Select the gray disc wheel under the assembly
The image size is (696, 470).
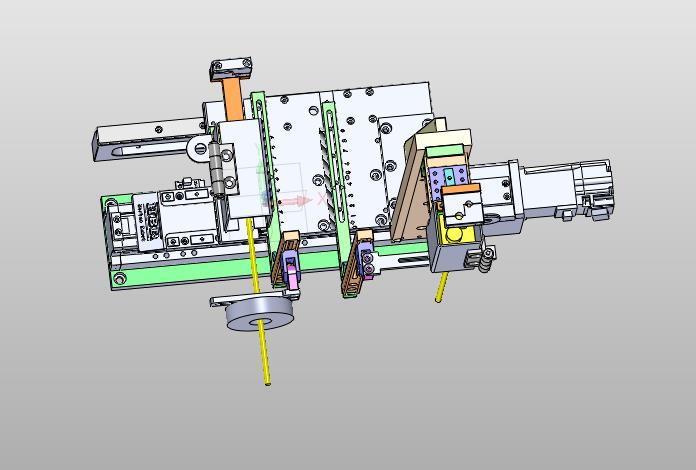pyautogui.click(x=259, y=314)
